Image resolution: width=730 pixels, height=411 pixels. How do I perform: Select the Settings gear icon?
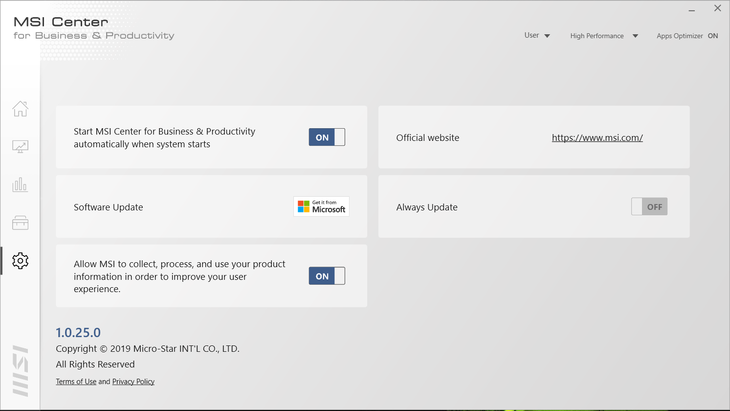20,260
